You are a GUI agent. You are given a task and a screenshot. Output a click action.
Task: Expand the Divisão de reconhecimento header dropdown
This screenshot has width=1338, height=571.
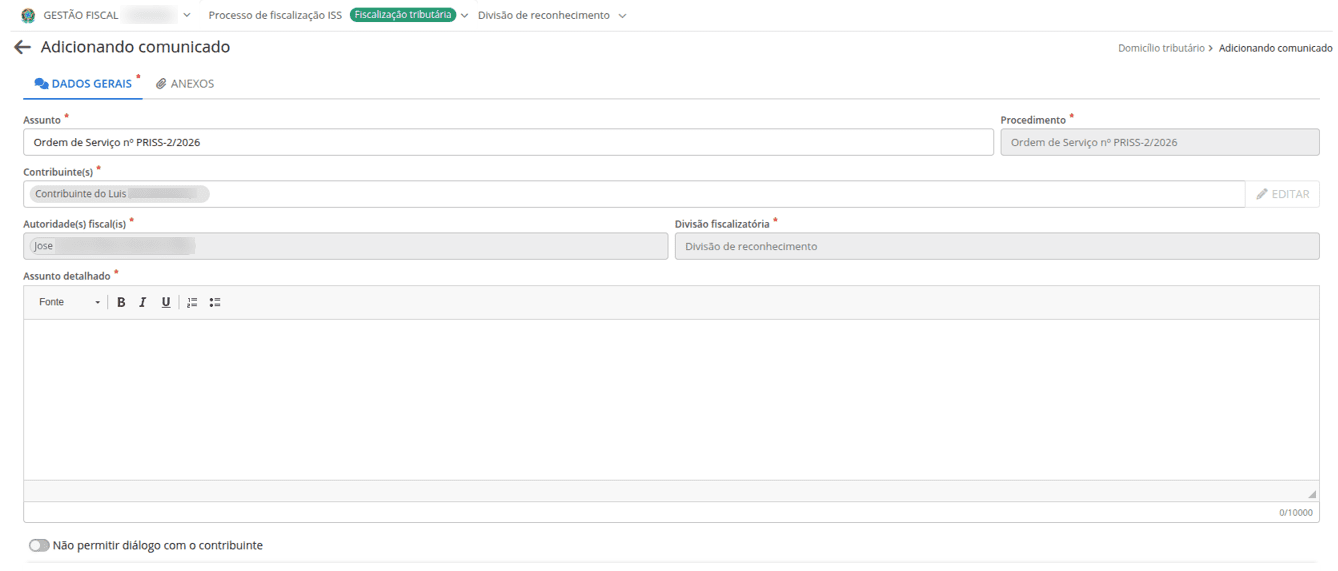(x=623, y=16)
